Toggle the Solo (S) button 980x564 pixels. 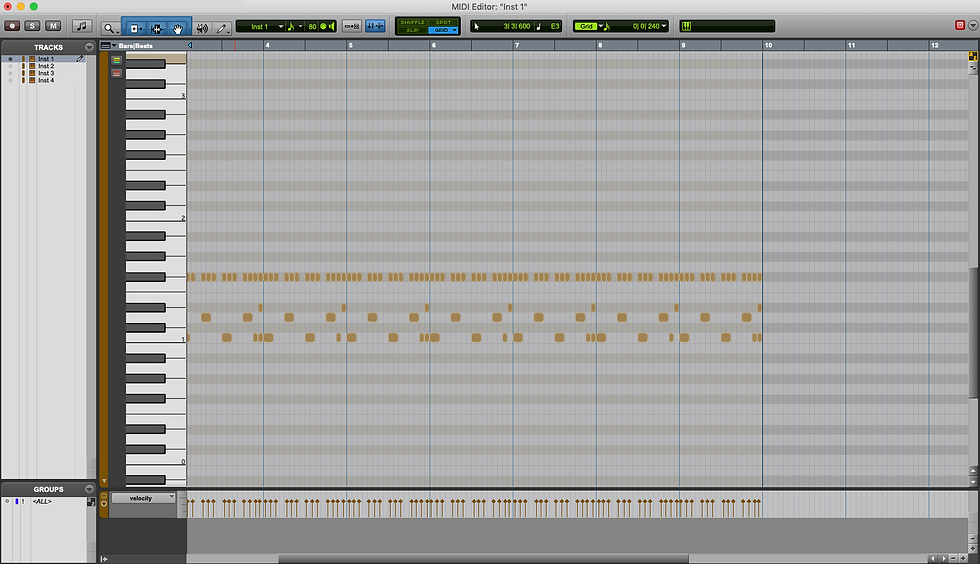(32, 26)
